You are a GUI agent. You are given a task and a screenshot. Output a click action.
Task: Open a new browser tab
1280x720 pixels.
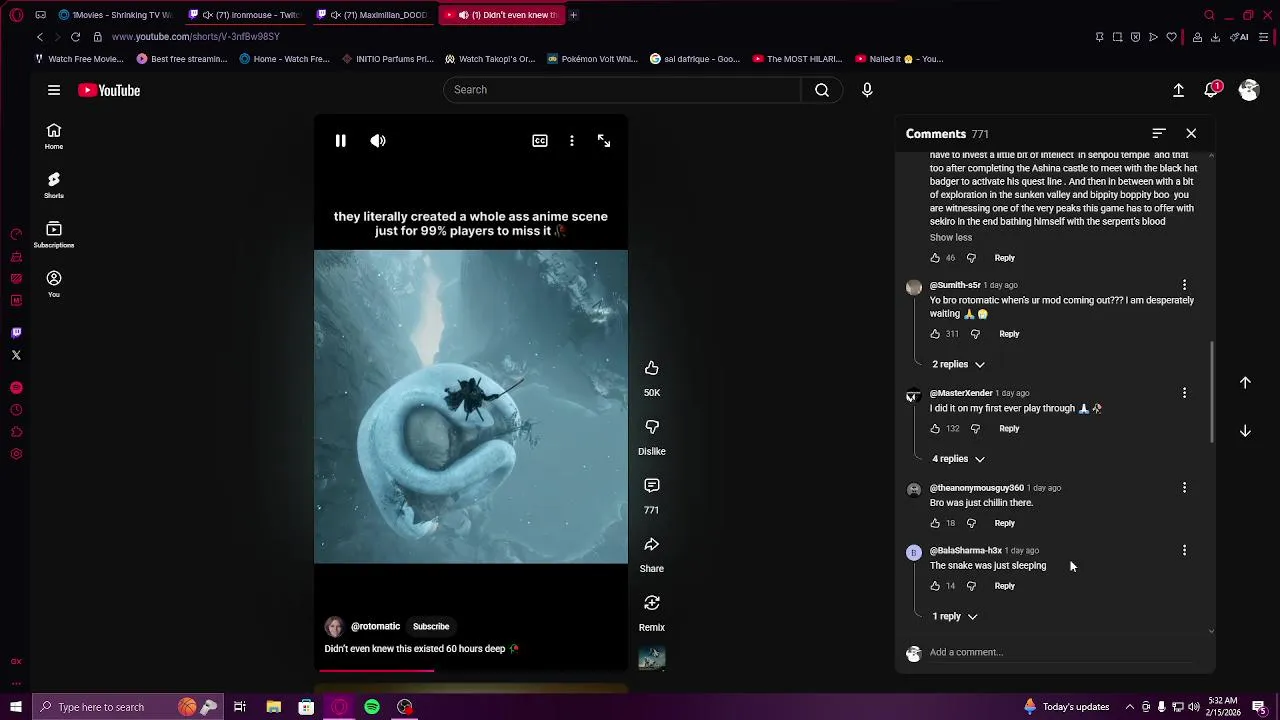[x=573, y=15]
